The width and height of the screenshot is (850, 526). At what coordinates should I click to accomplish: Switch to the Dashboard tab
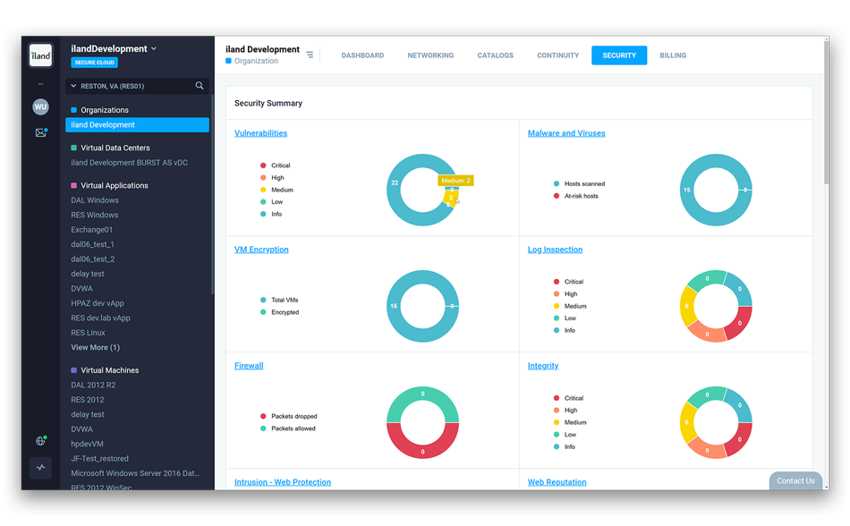coord(363,55)
